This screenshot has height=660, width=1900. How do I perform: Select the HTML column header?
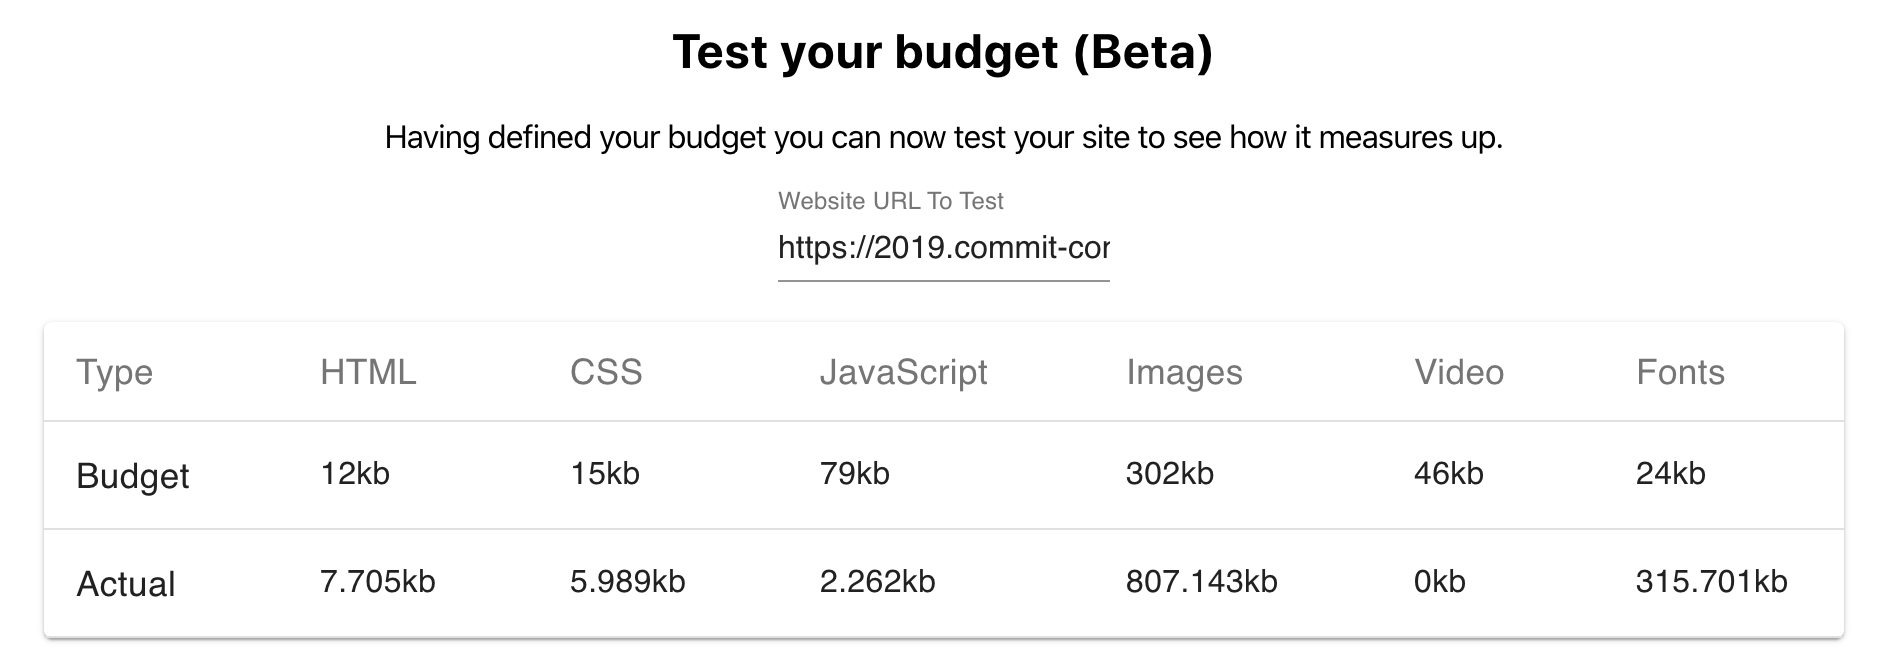(368, 372)
